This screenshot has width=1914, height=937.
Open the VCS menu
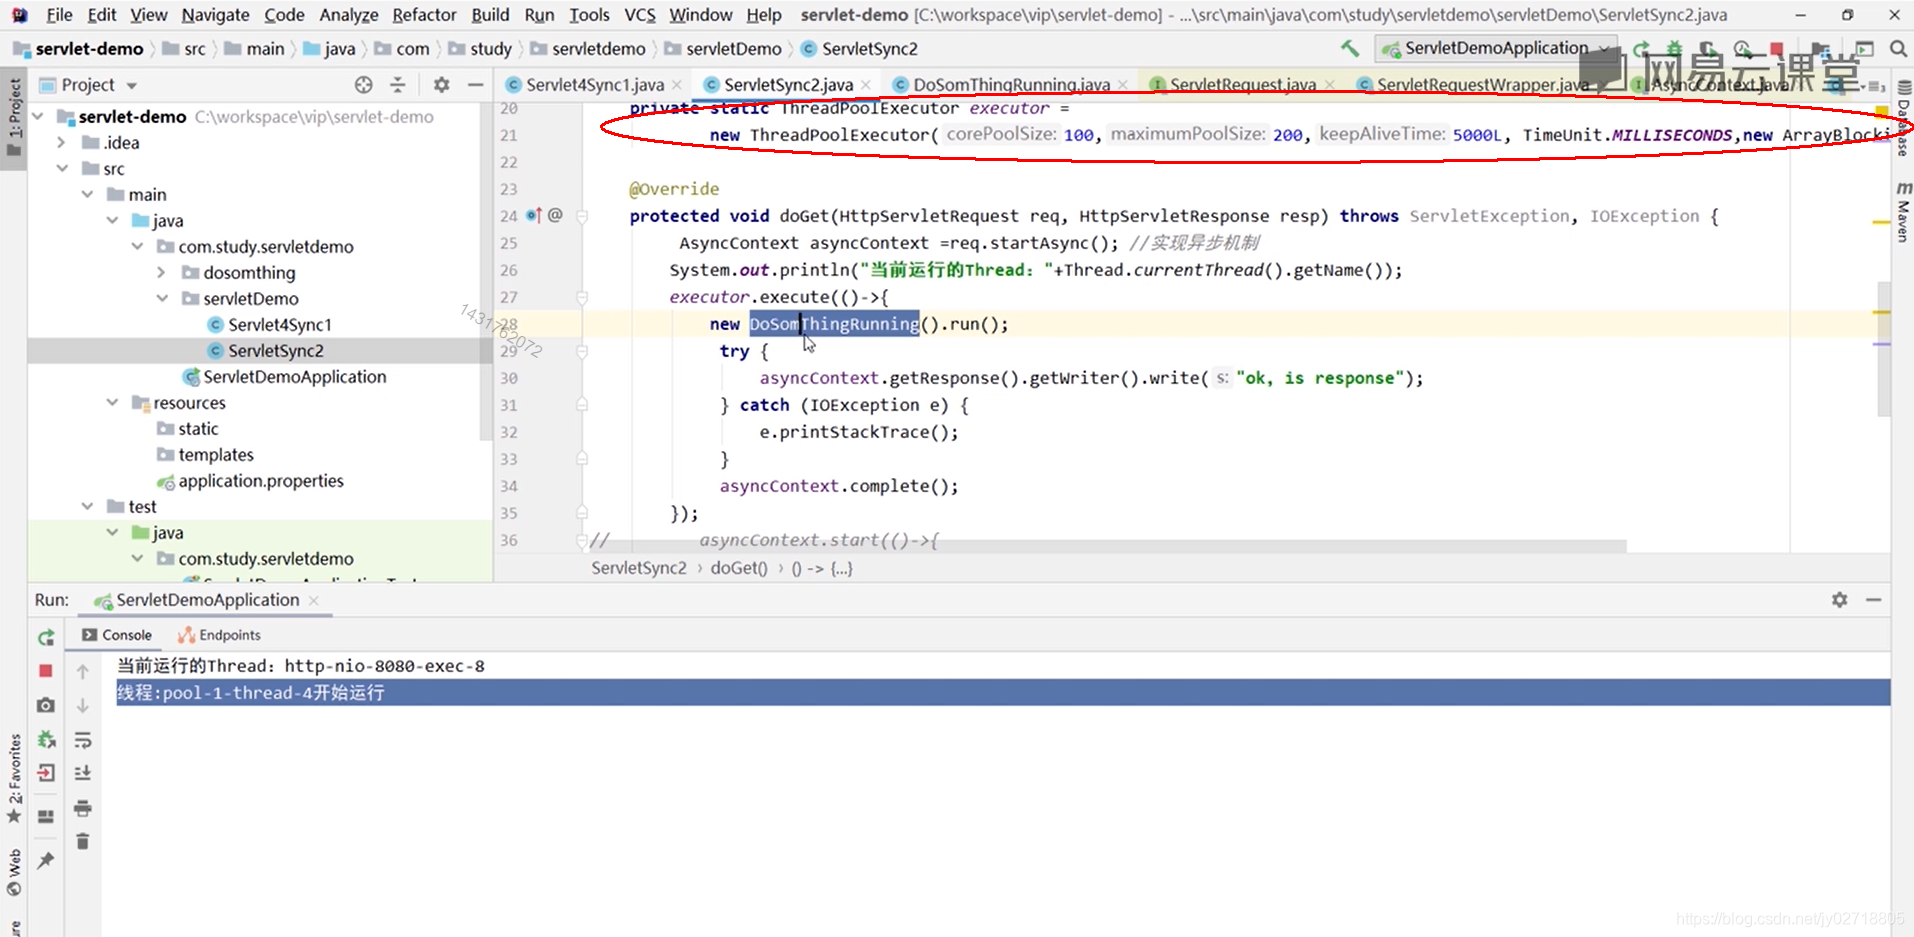[640, 15]
